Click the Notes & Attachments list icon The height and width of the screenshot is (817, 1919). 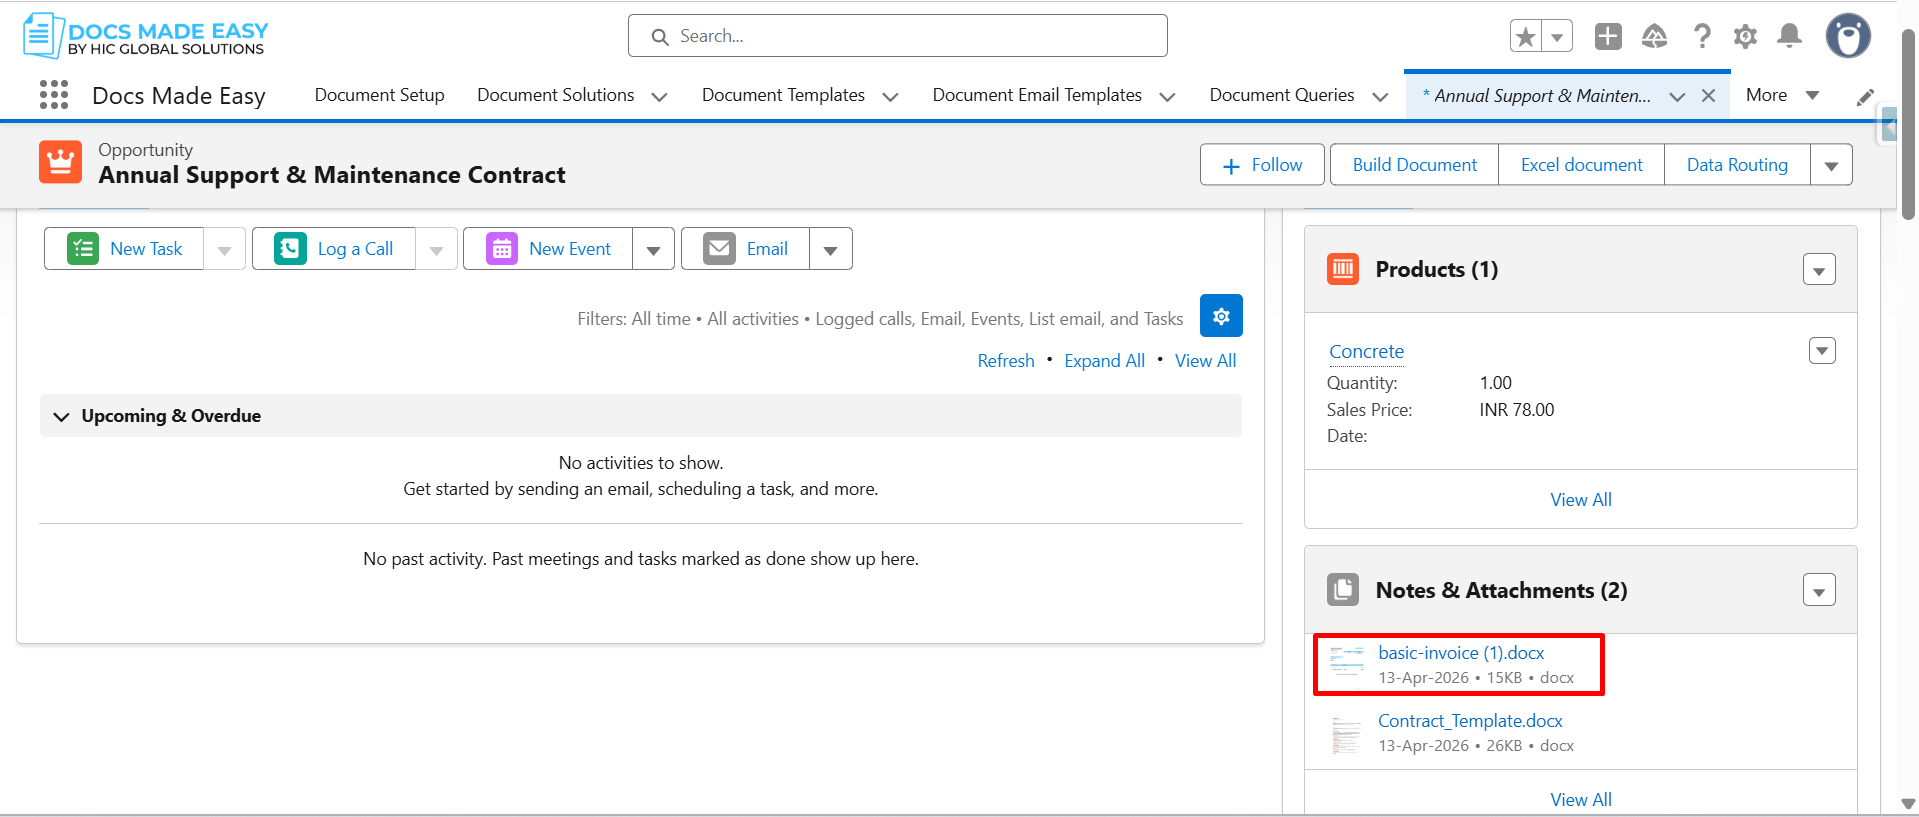pos(1343,590)
